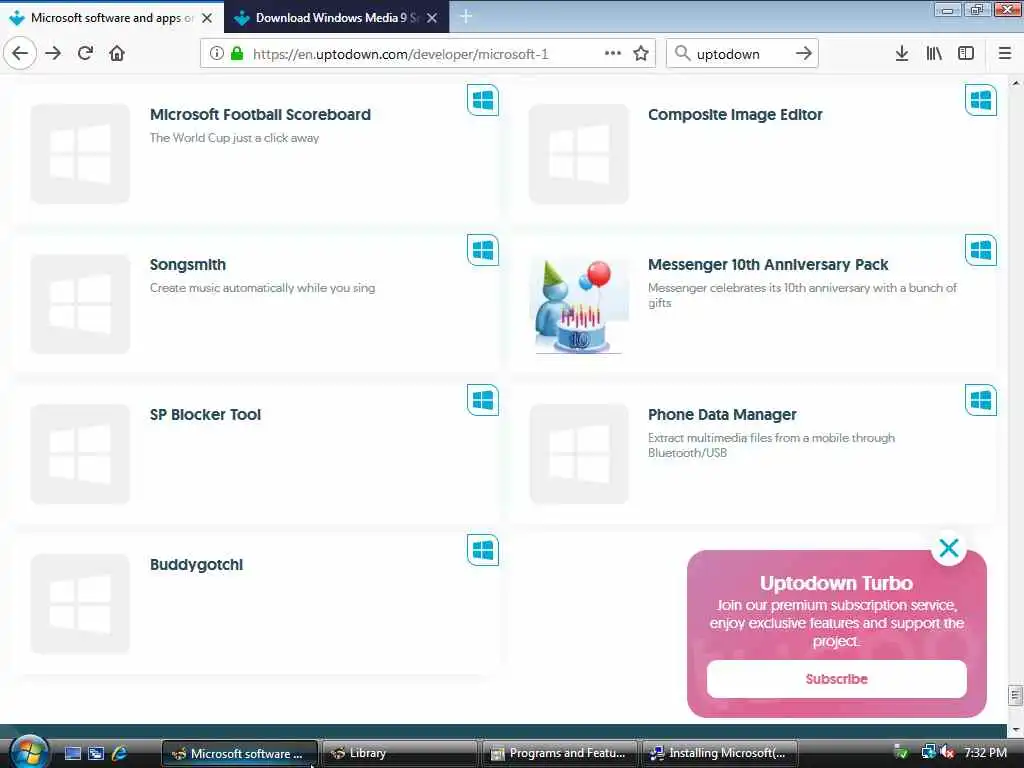This screenshot has width=1024, height=768.
Task: Bookmark this page with the star
Action: [x=641, y=54]
